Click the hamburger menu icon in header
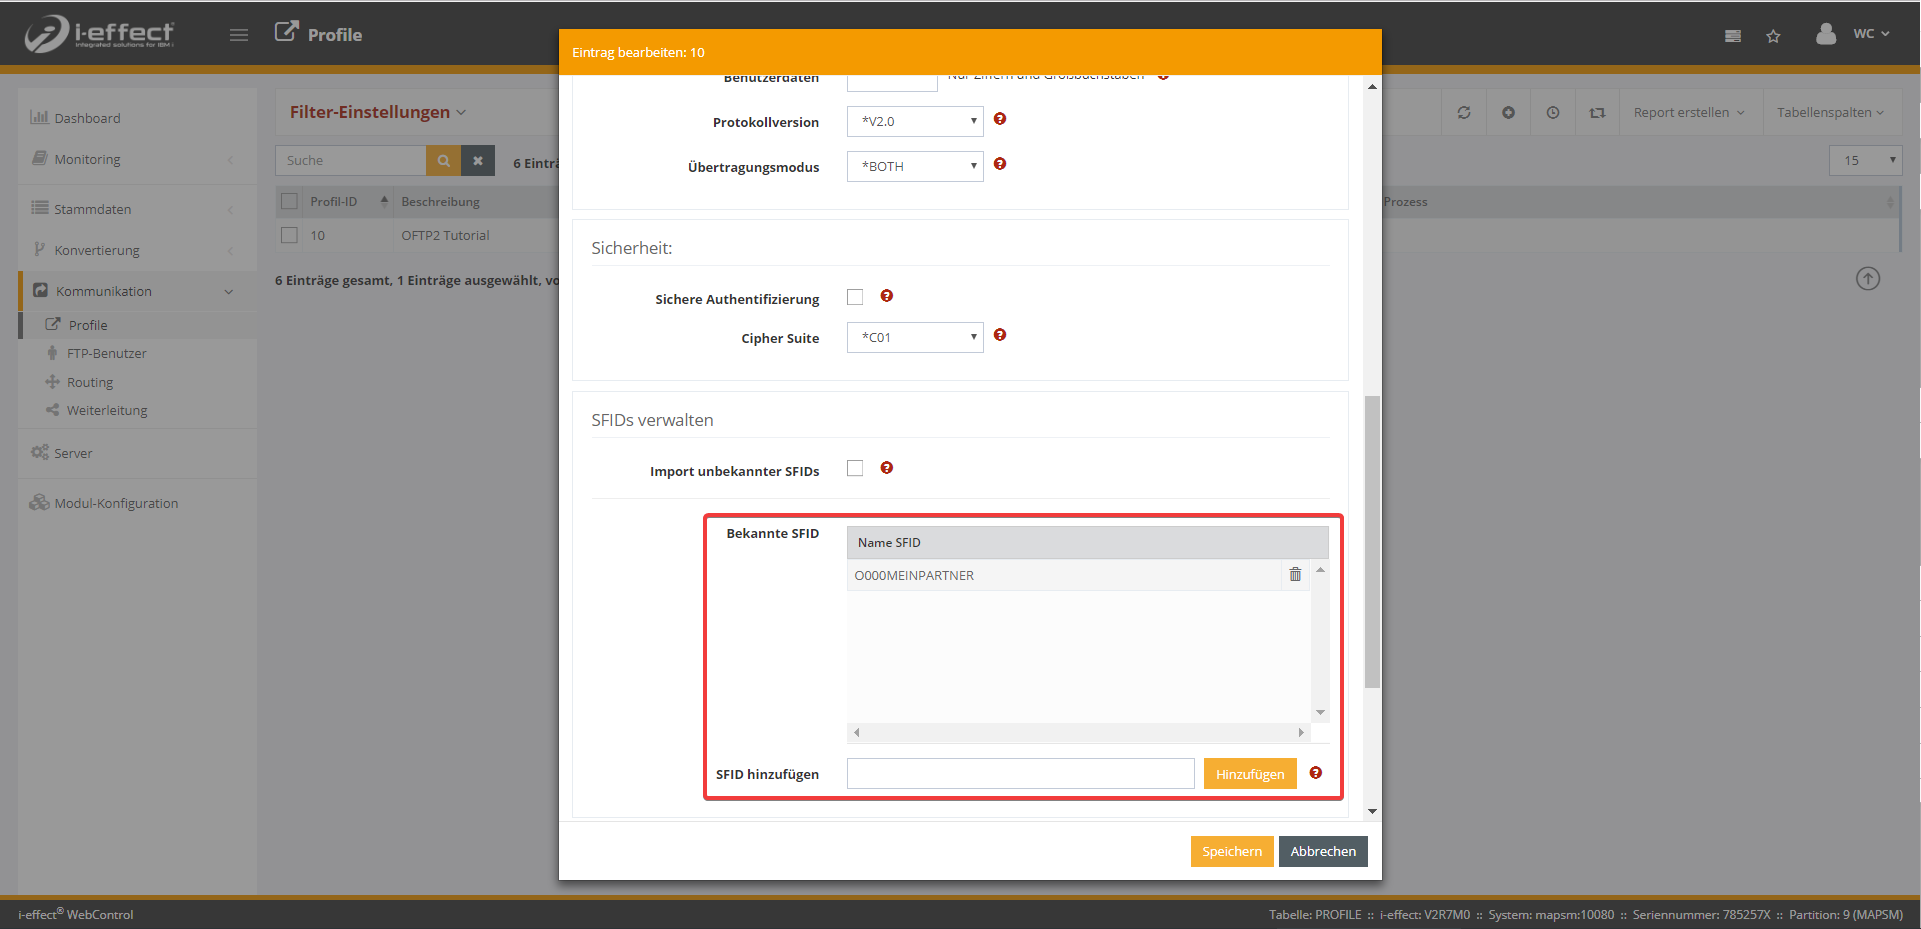Image resolution: width=1921 pixels, height=929 pixels. [x=238, y=35]
